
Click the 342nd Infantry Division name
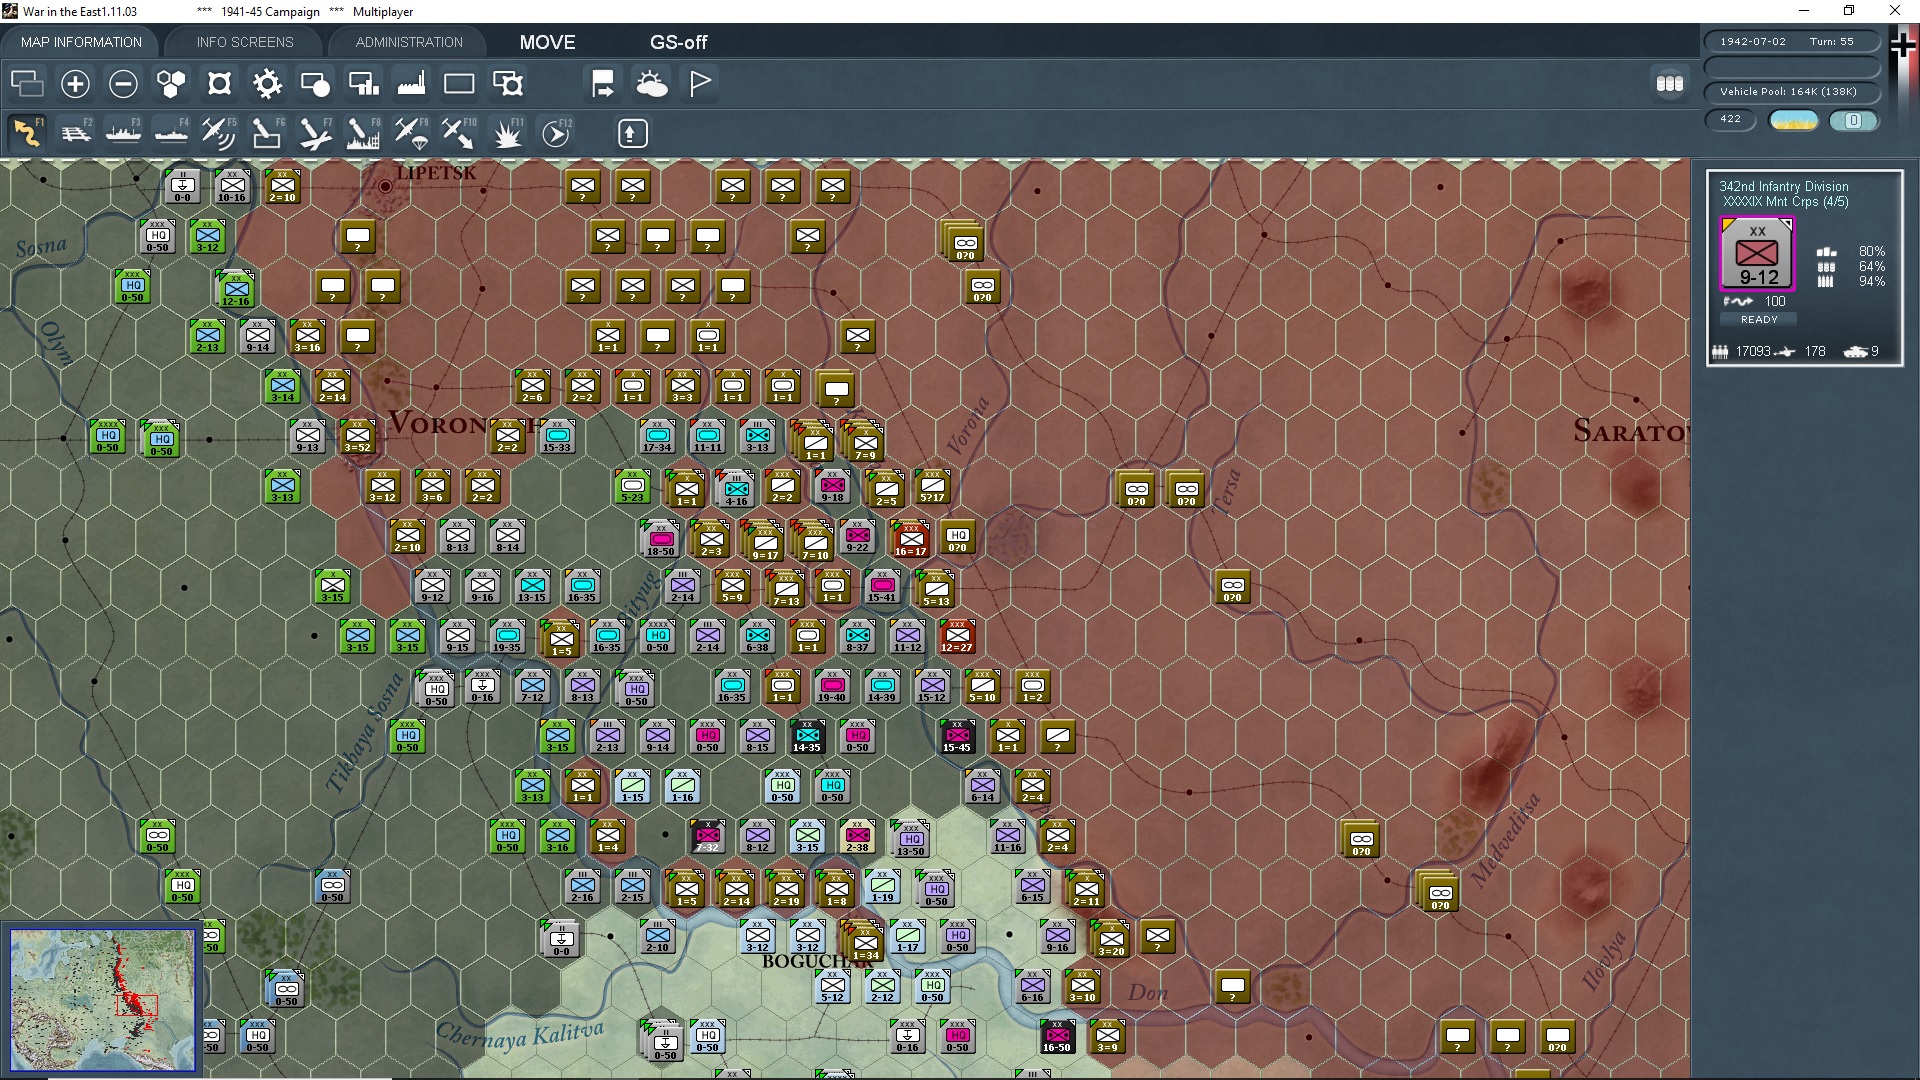tap(1783, 186)
